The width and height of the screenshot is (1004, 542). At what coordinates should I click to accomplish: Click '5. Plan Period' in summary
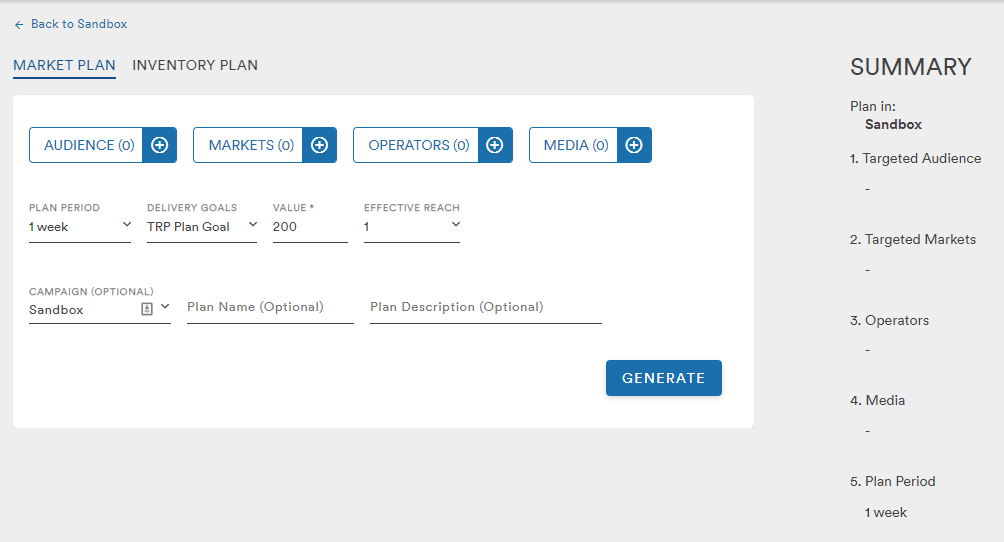893,481
